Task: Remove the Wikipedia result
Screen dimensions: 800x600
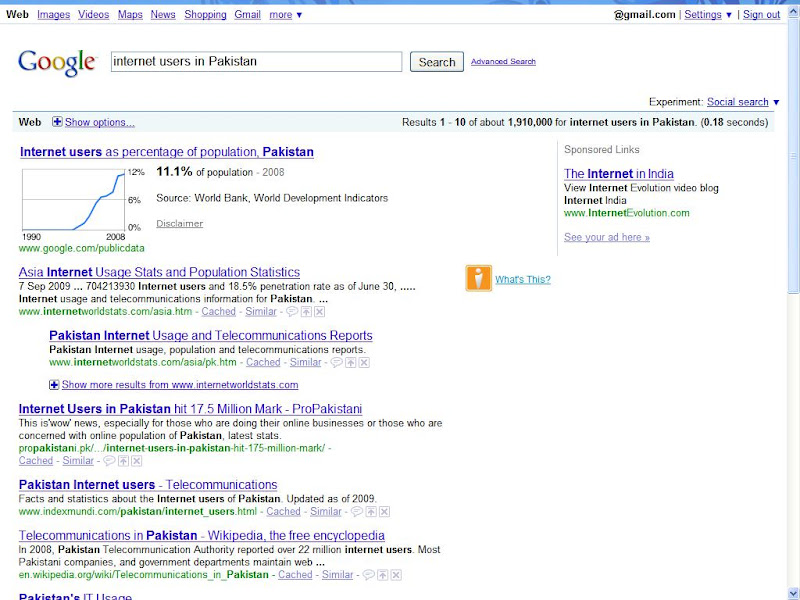Action: click(x=396, y=575)
